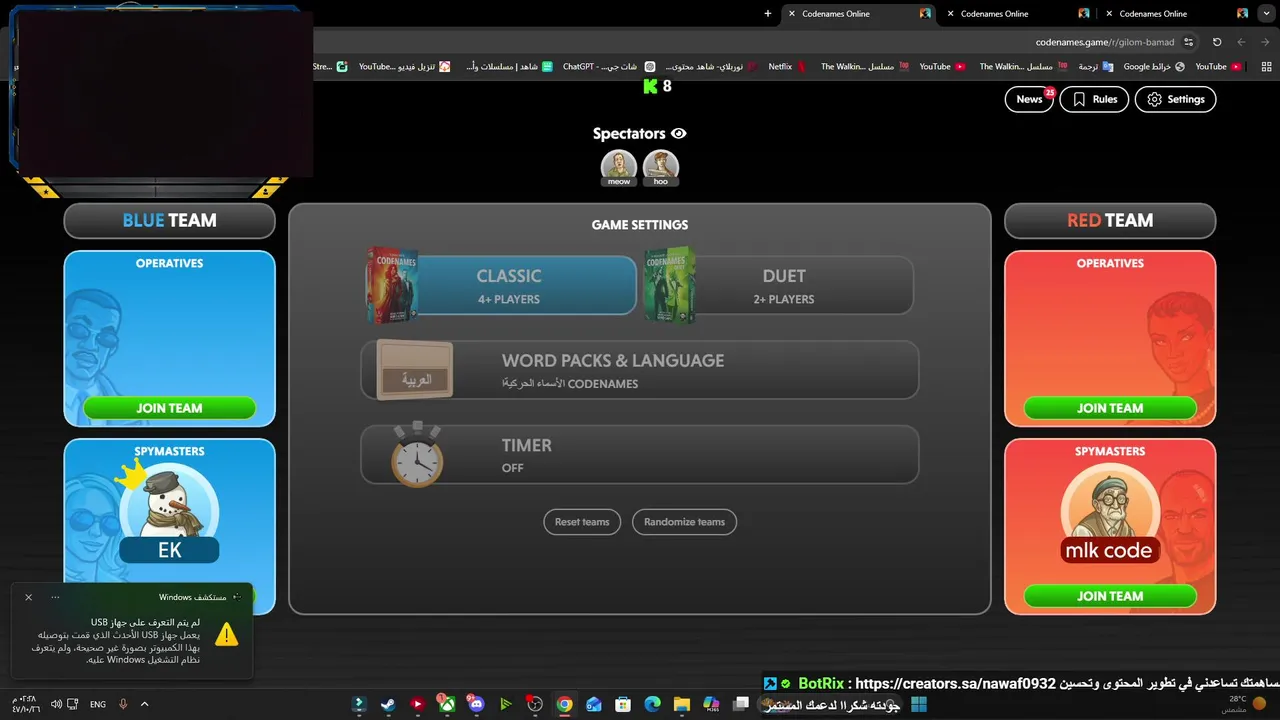Open ترجمة translate bookmark
The width and height of the screenshot is (1280, 720).
1095,67
